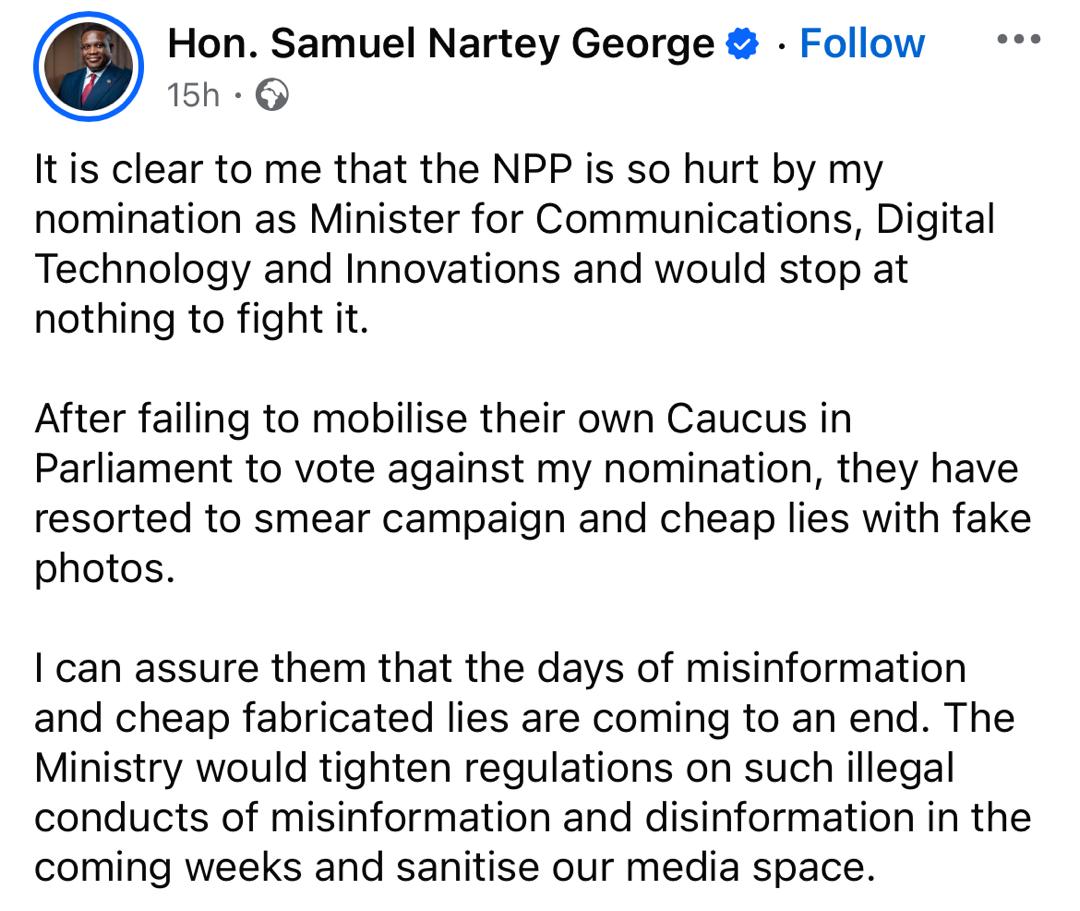The height and width of the screenshot is (911, 1080).
Task: Click the word 'photos.' ending second paragraph
Action: coord(105,570)
